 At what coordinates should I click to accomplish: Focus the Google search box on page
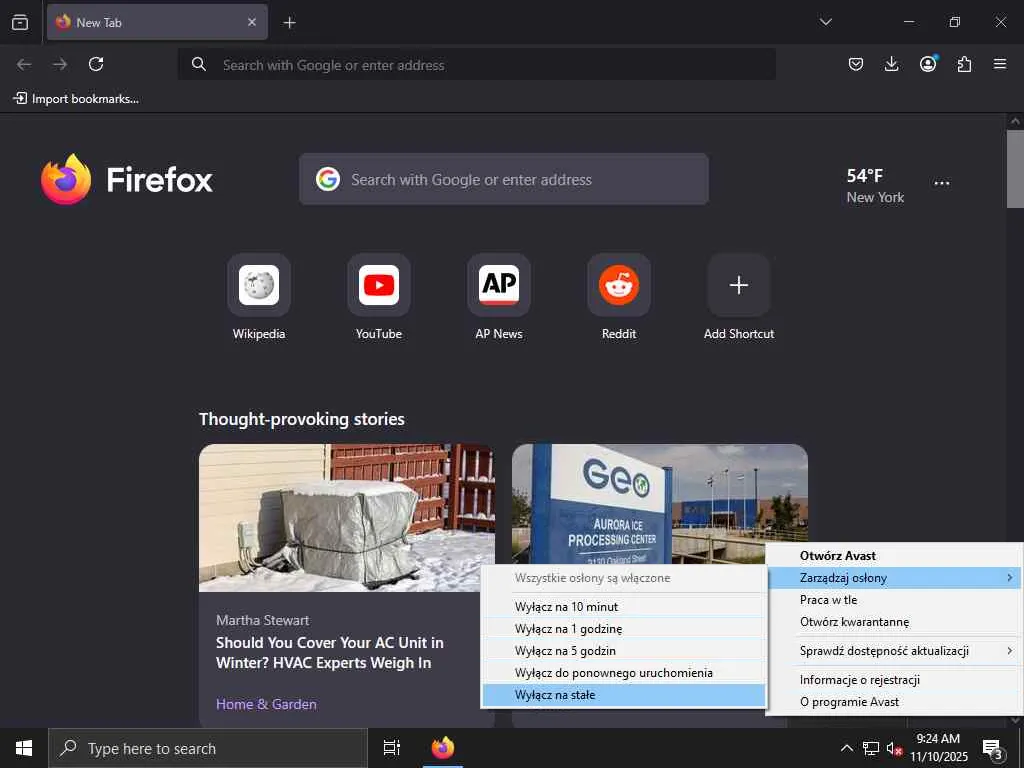[504, 179]
